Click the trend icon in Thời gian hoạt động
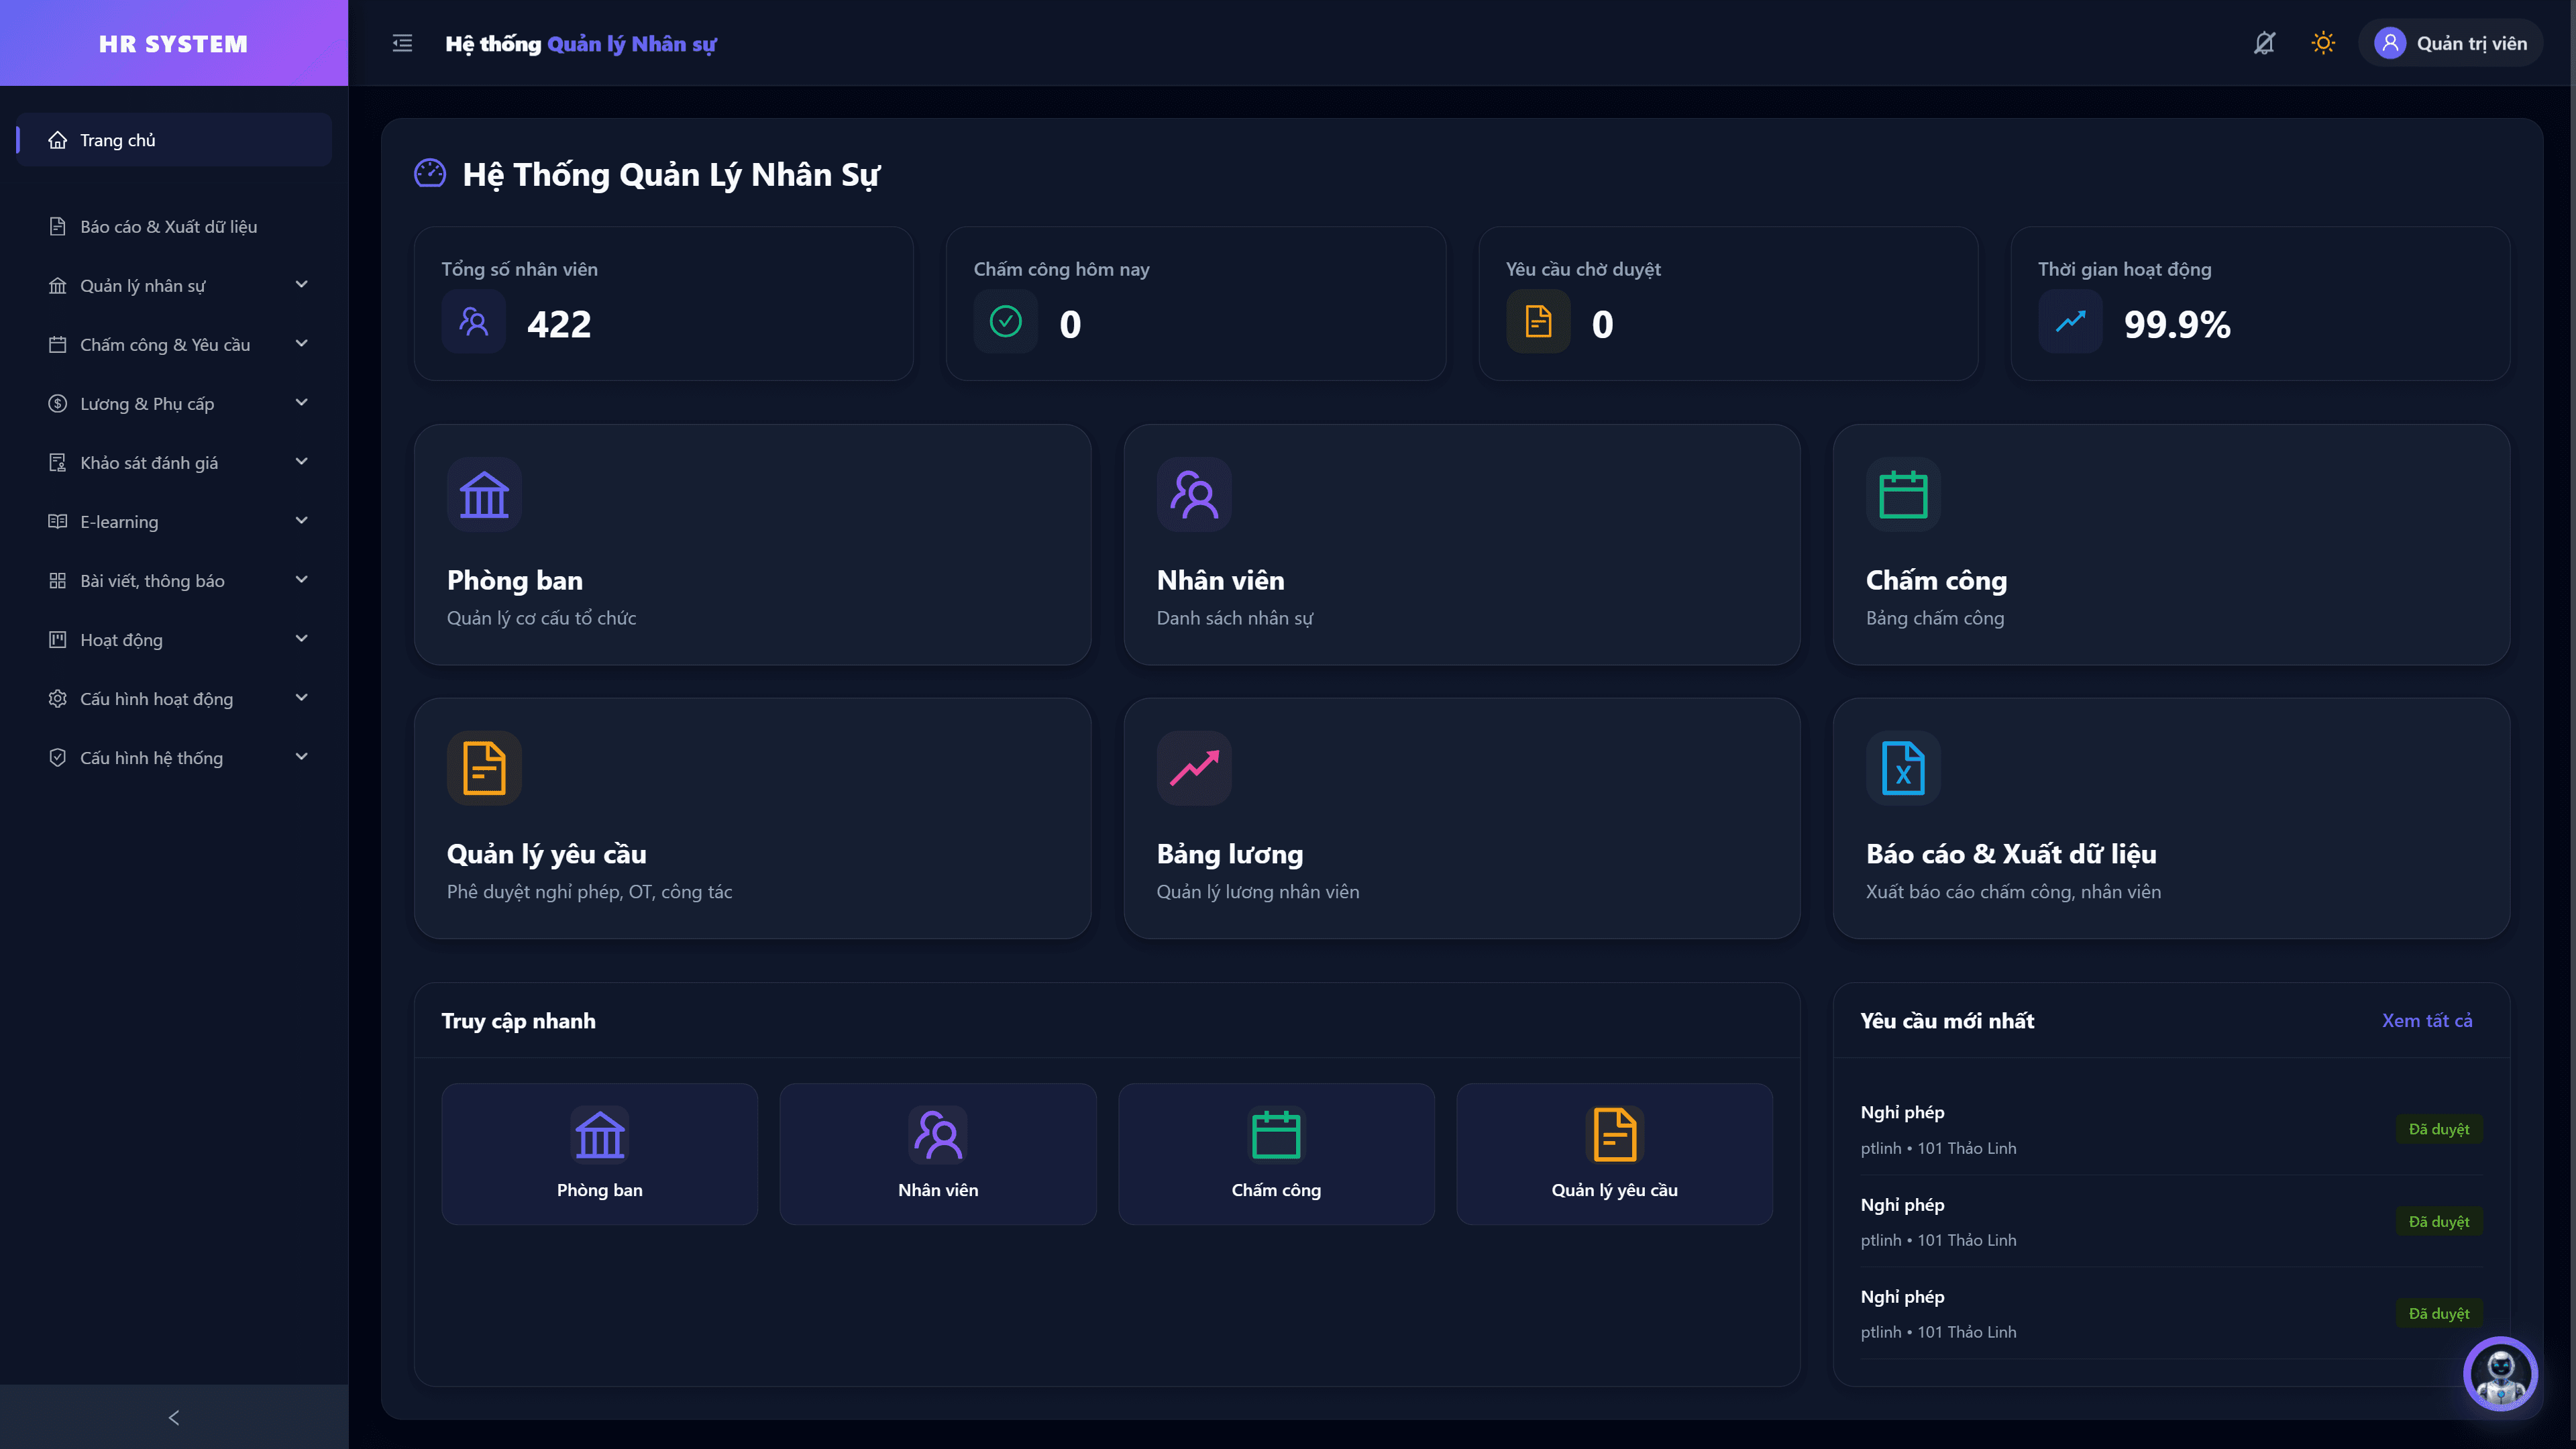Viewport: 2576px width, 1449px height. [x=2070, y=322]
